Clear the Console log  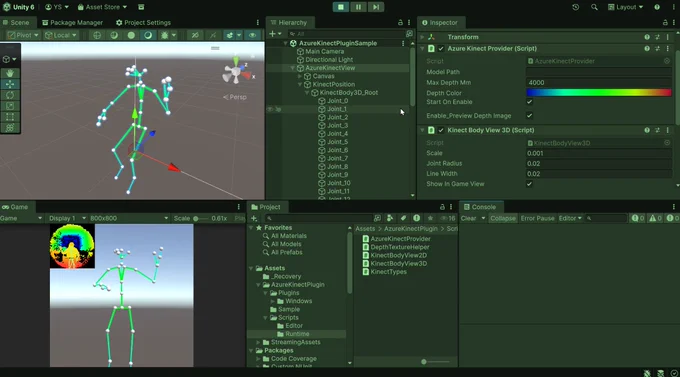click(x=468, y=218)
